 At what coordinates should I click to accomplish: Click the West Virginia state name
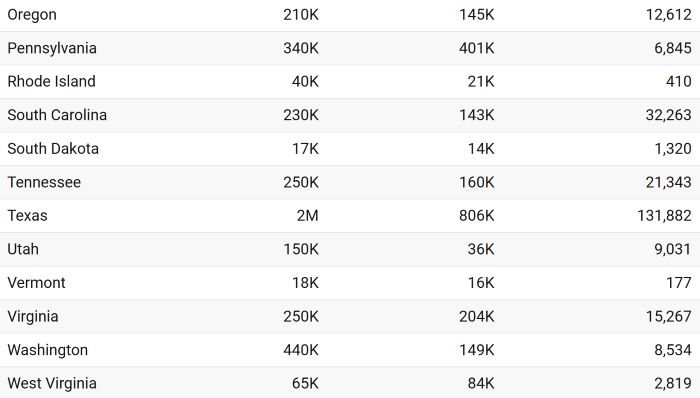click(x=52, y=383)
